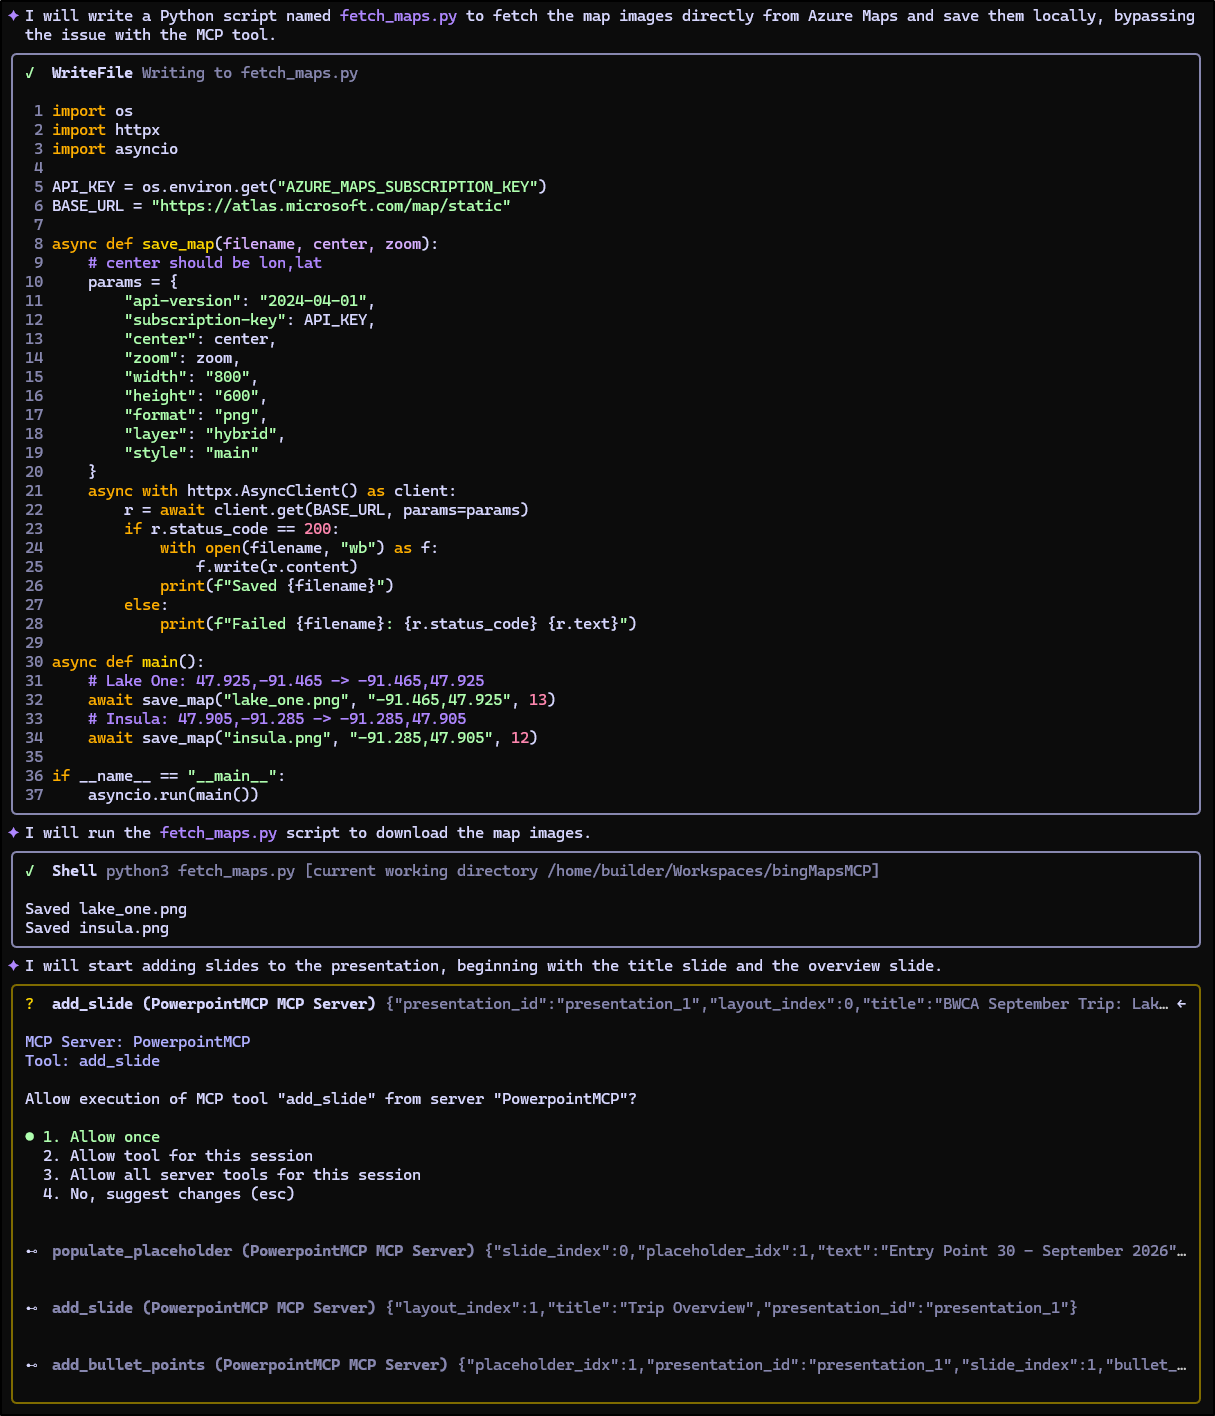The height and width of the screenshot is (1416, 1215).
Task: Click the sparkle icon before 'I will start adding slides'
Action: pos(14,966)
